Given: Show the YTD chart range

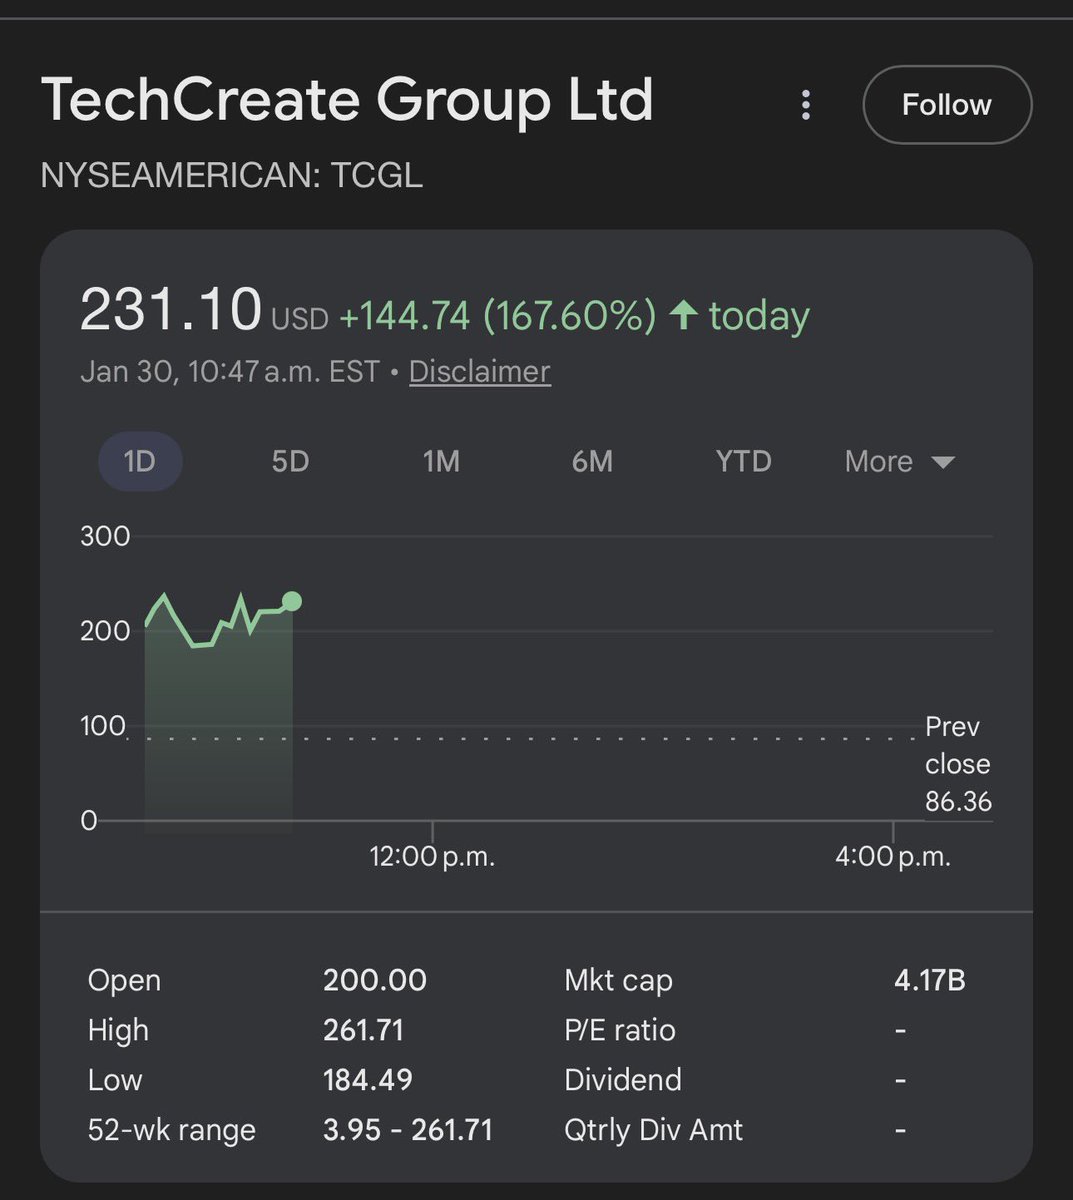Looking at the screenshot, I should (743, 461).
